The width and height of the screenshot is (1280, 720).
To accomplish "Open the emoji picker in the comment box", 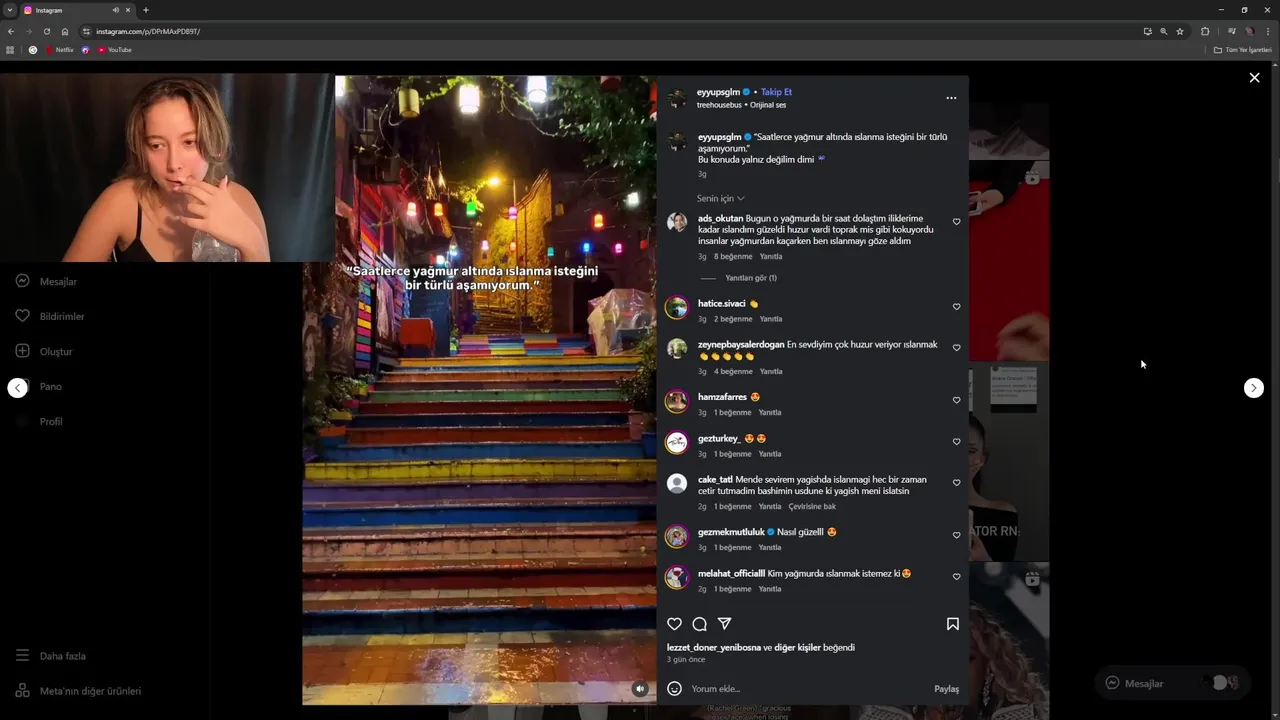I will click(x=674, y=689).
